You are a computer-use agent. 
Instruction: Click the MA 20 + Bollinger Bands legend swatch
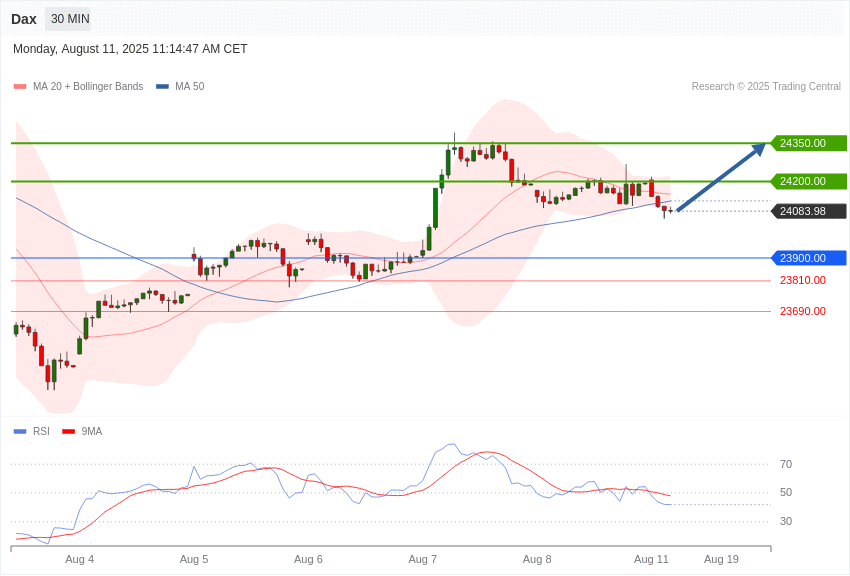tap(20, 87)
